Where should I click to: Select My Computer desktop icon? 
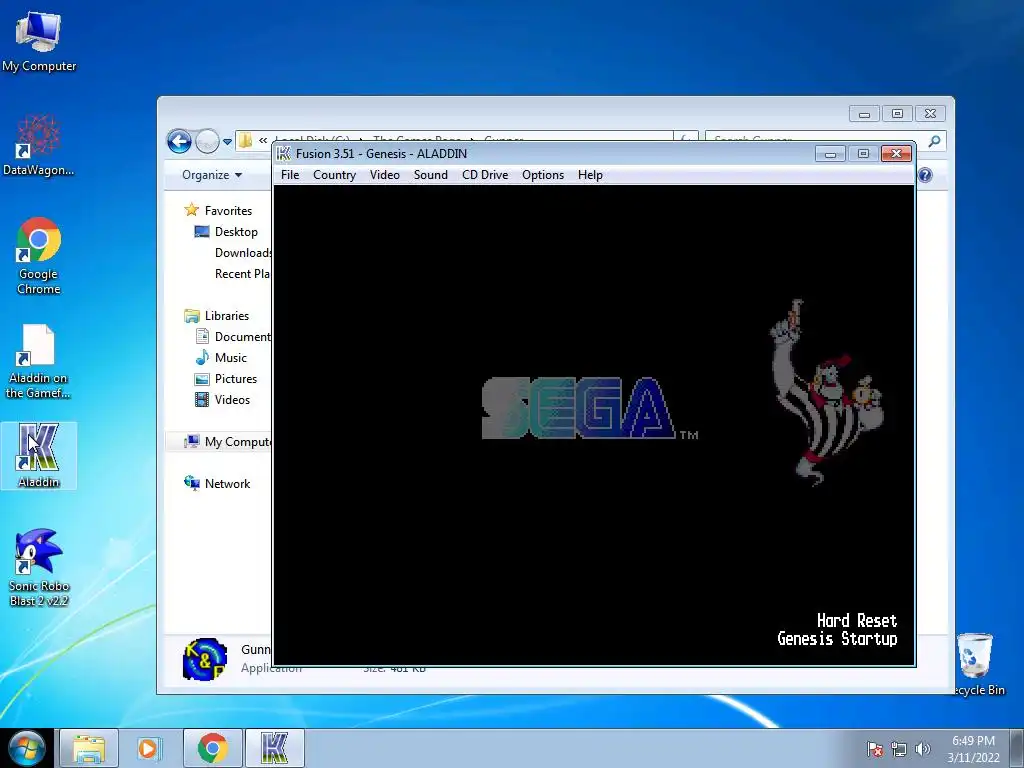39,40
